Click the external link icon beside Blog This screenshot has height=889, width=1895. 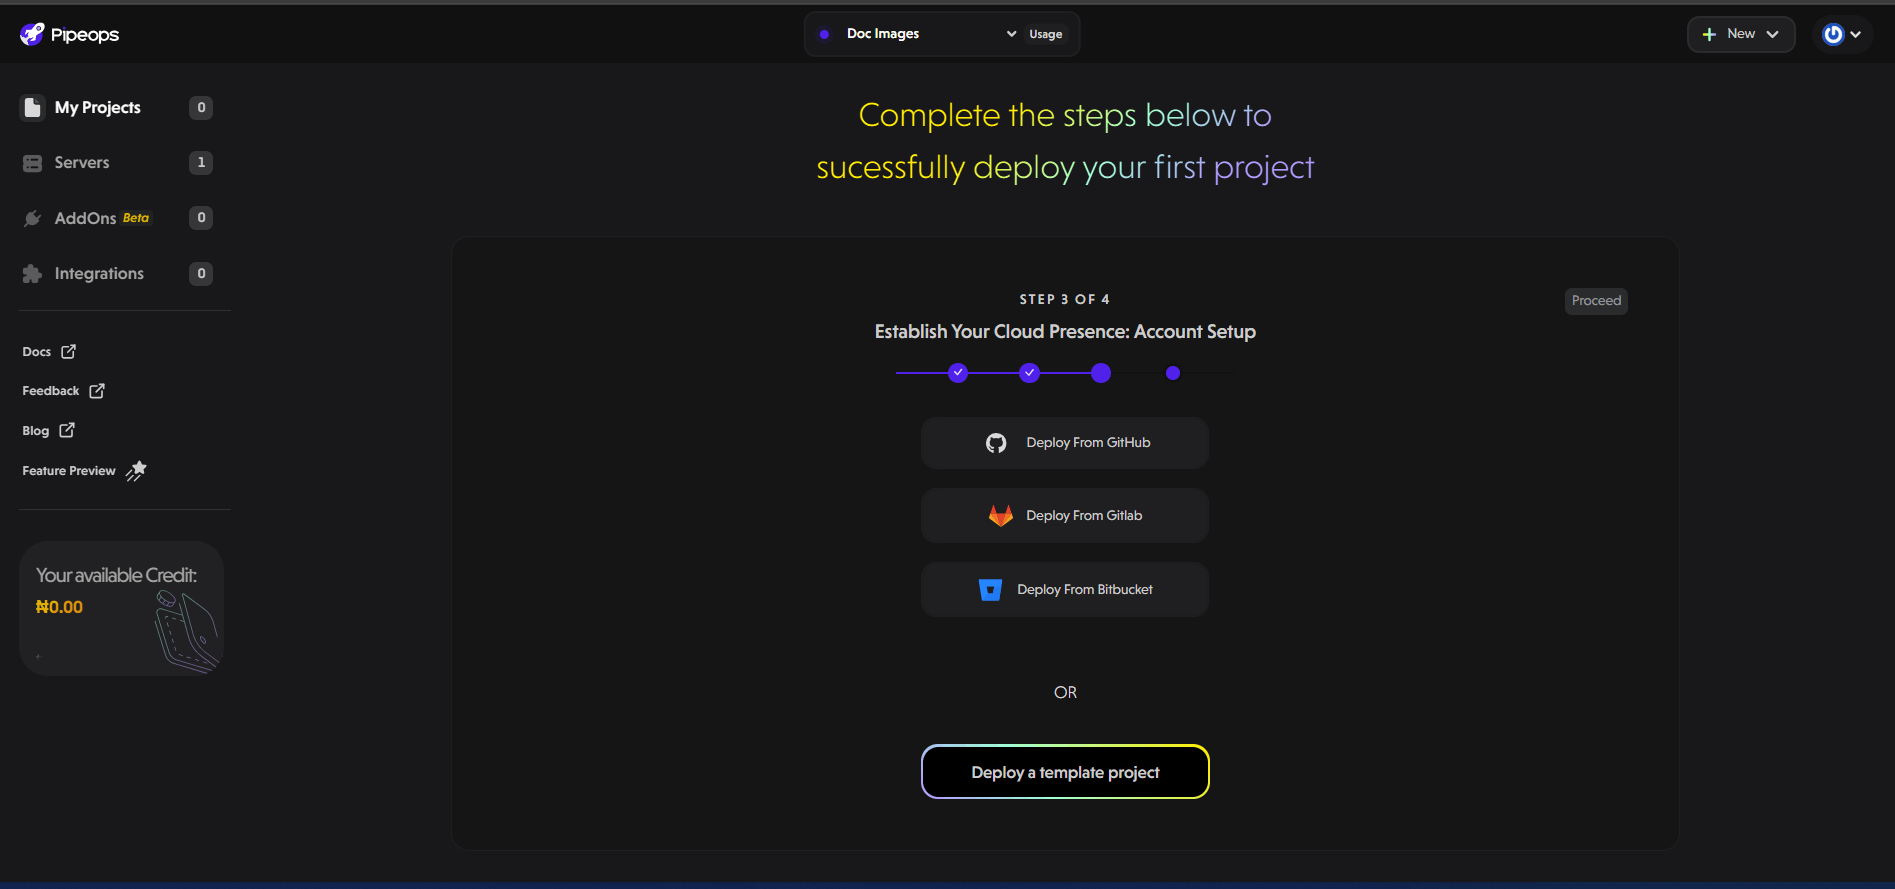tap(67, 430)
